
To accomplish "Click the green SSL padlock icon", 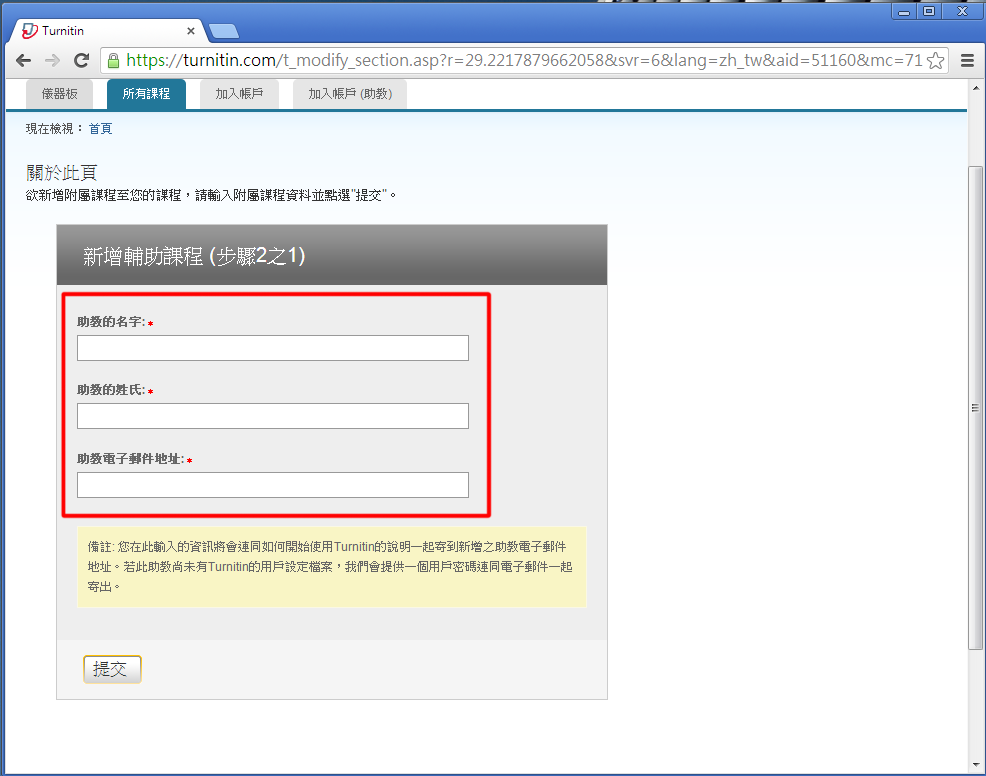I will click(x=113, y=60).
